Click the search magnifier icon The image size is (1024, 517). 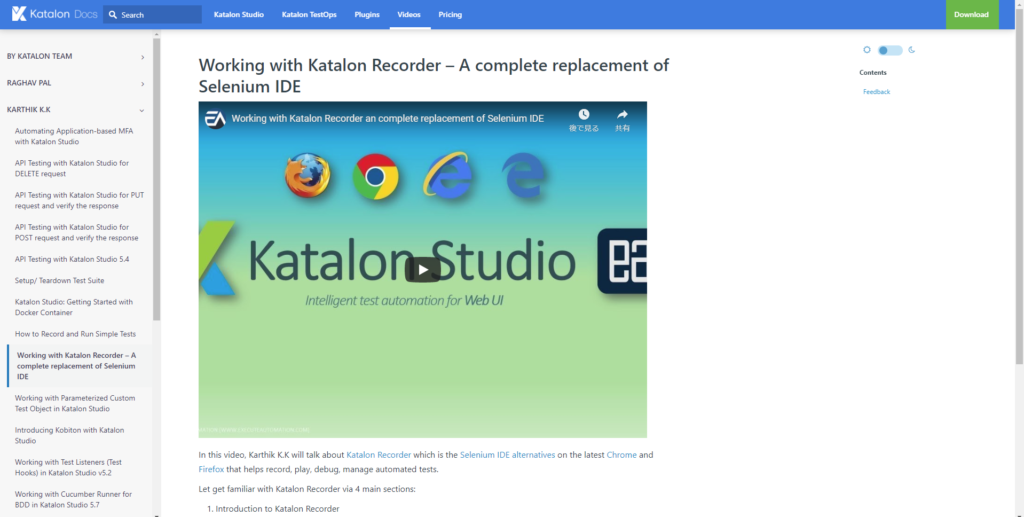[x=113, y=14]
